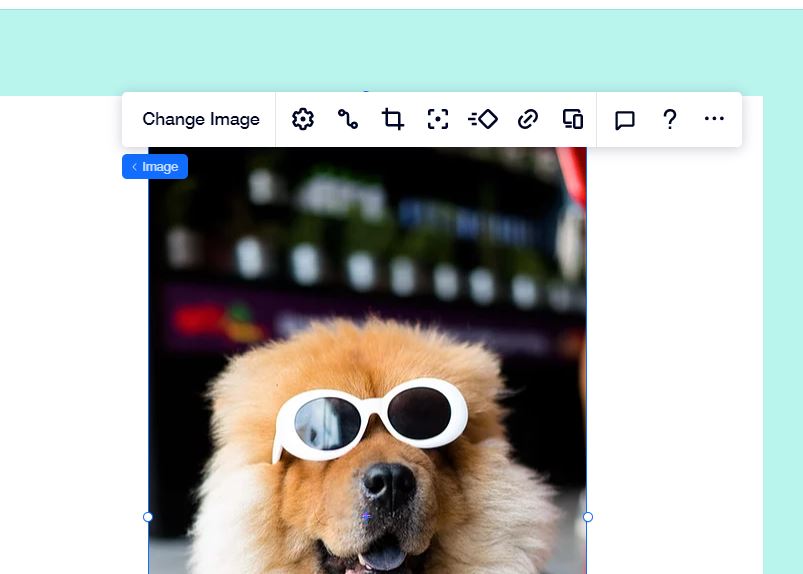
Task: Add a link with chain icon
Action: click(x=528, y=119)
